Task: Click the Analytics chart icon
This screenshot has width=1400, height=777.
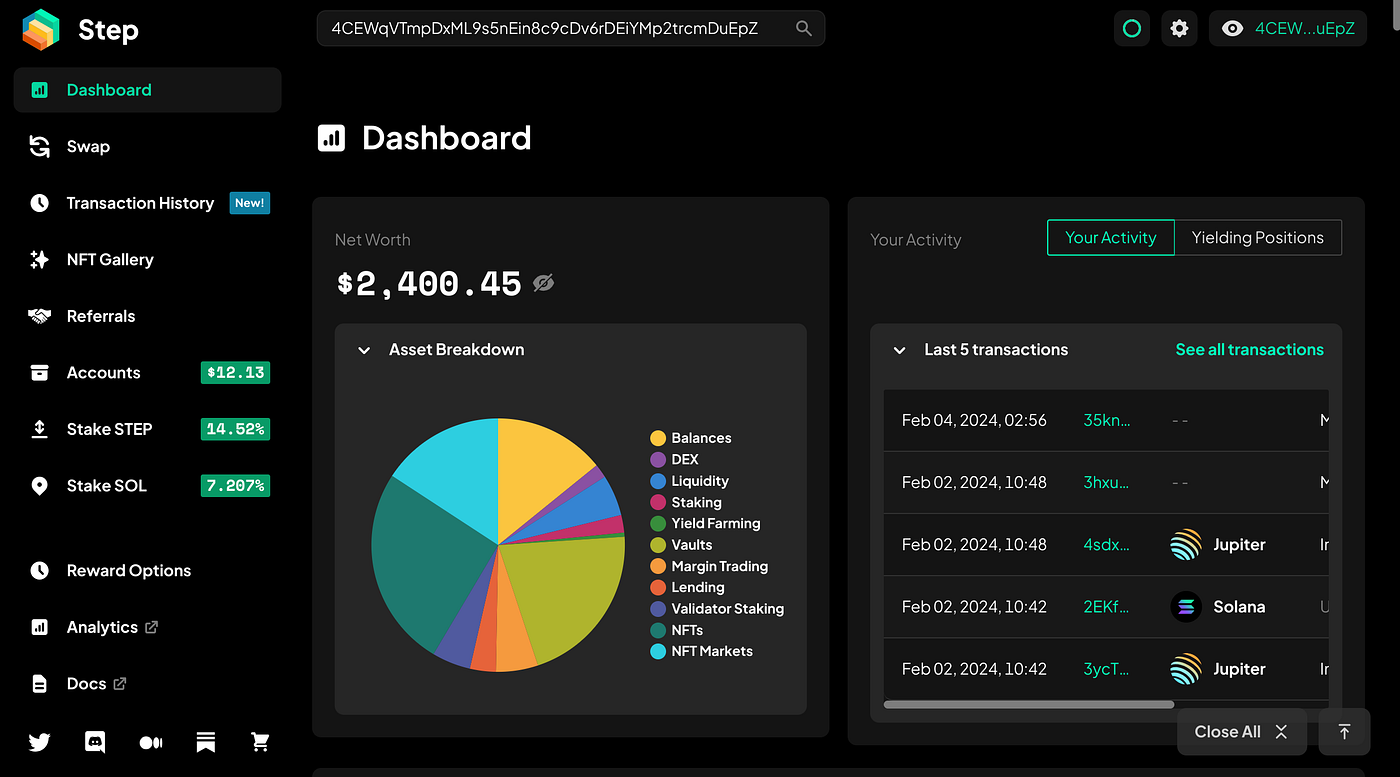Action: 39,627
